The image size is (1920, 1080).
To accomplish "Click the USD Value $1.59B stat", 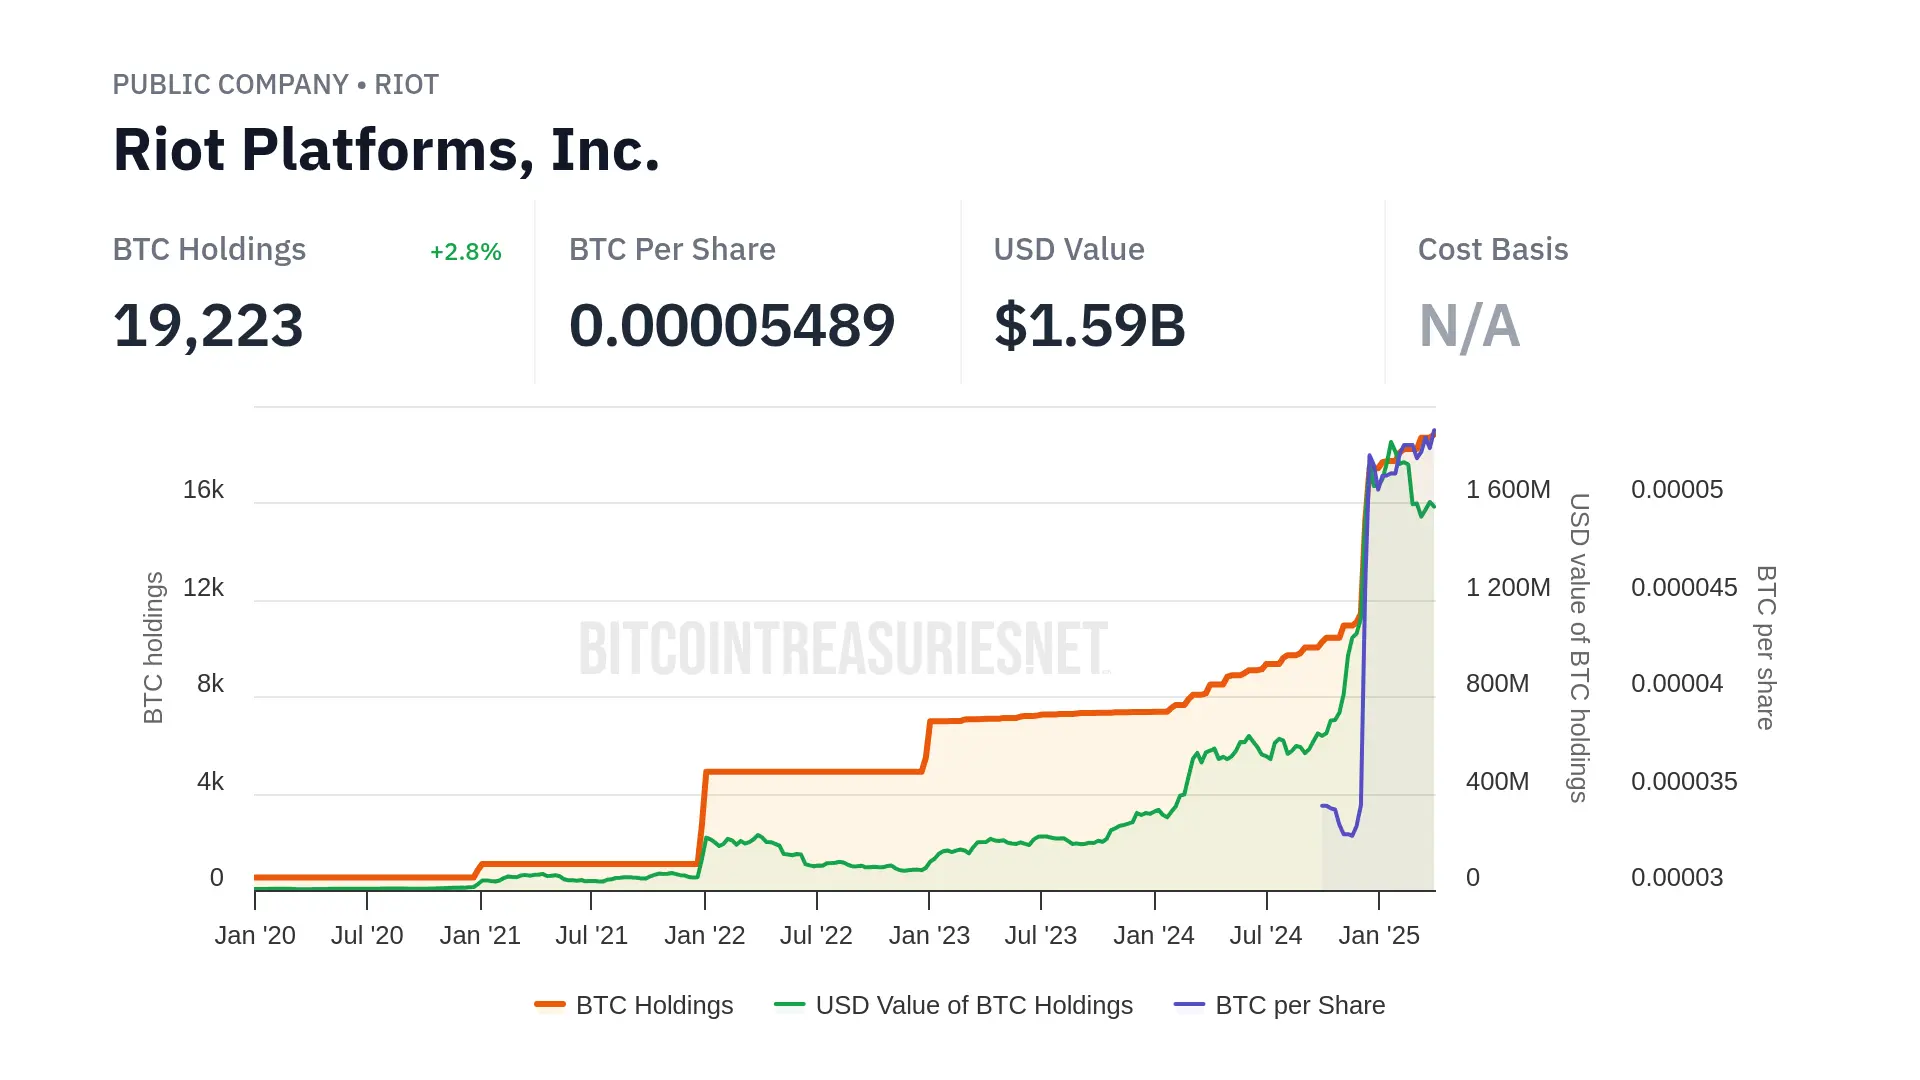I will tap(1089, 326).
